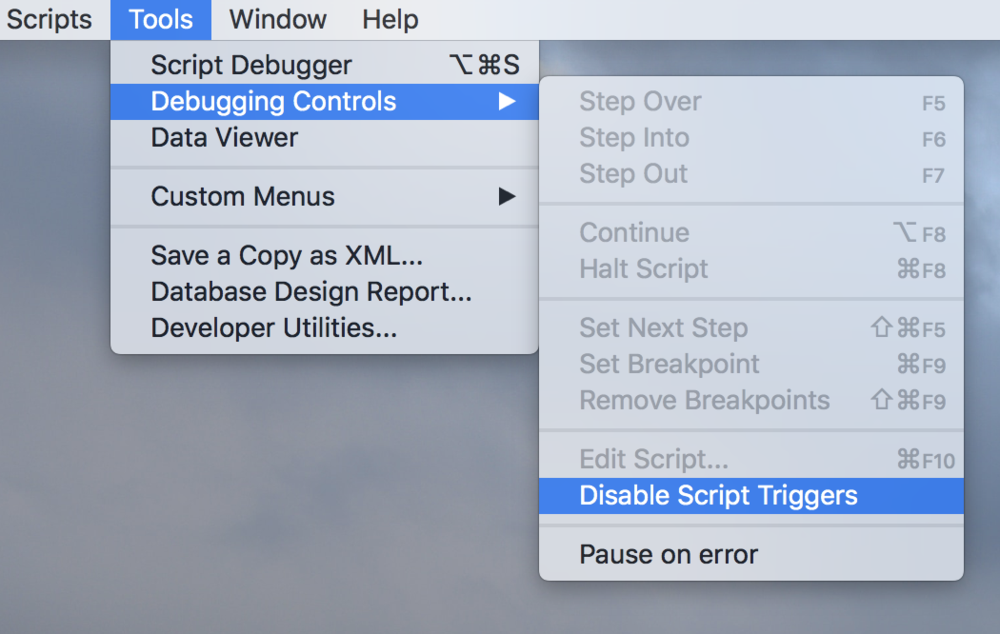Screen dimensions: 1000x634
Task: Open the Script Debugger
Action: click(250, 65)
